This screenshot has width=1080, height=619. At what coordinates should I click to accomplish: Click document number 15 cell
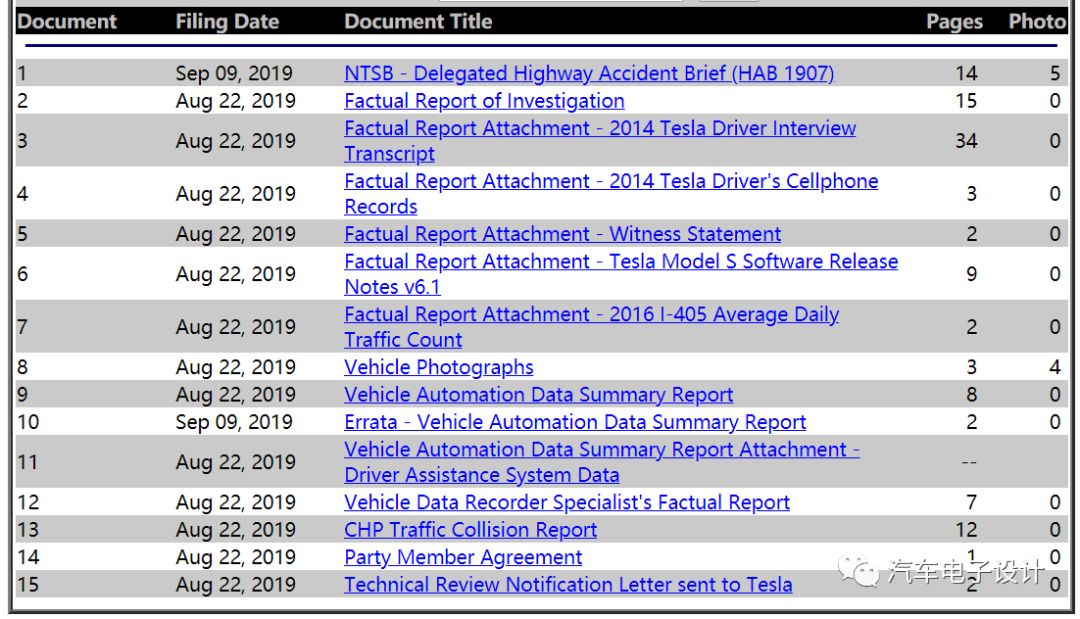(x=28, y=585)
